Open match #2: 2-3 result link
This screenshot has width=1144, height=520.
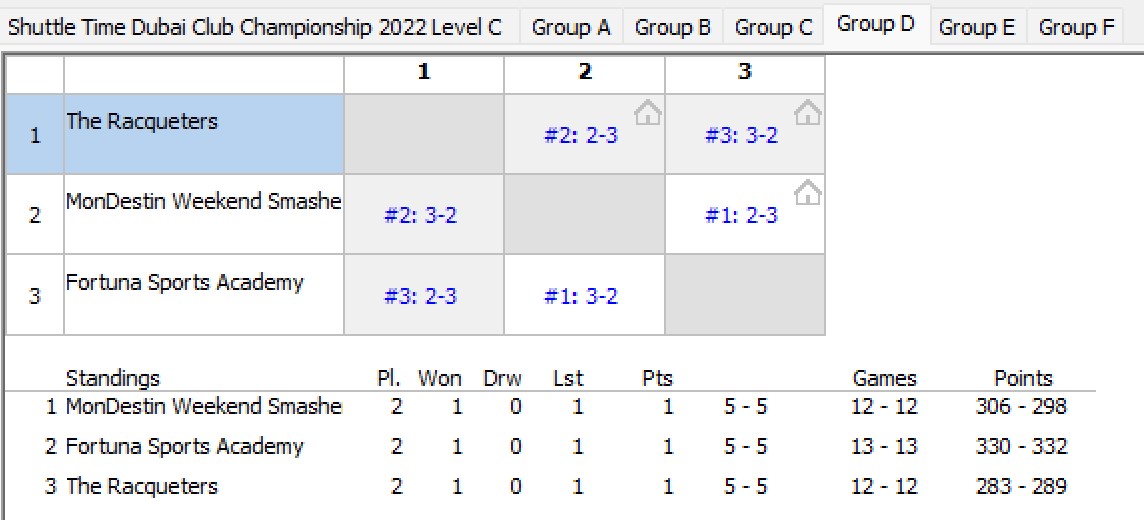[581, 136]
